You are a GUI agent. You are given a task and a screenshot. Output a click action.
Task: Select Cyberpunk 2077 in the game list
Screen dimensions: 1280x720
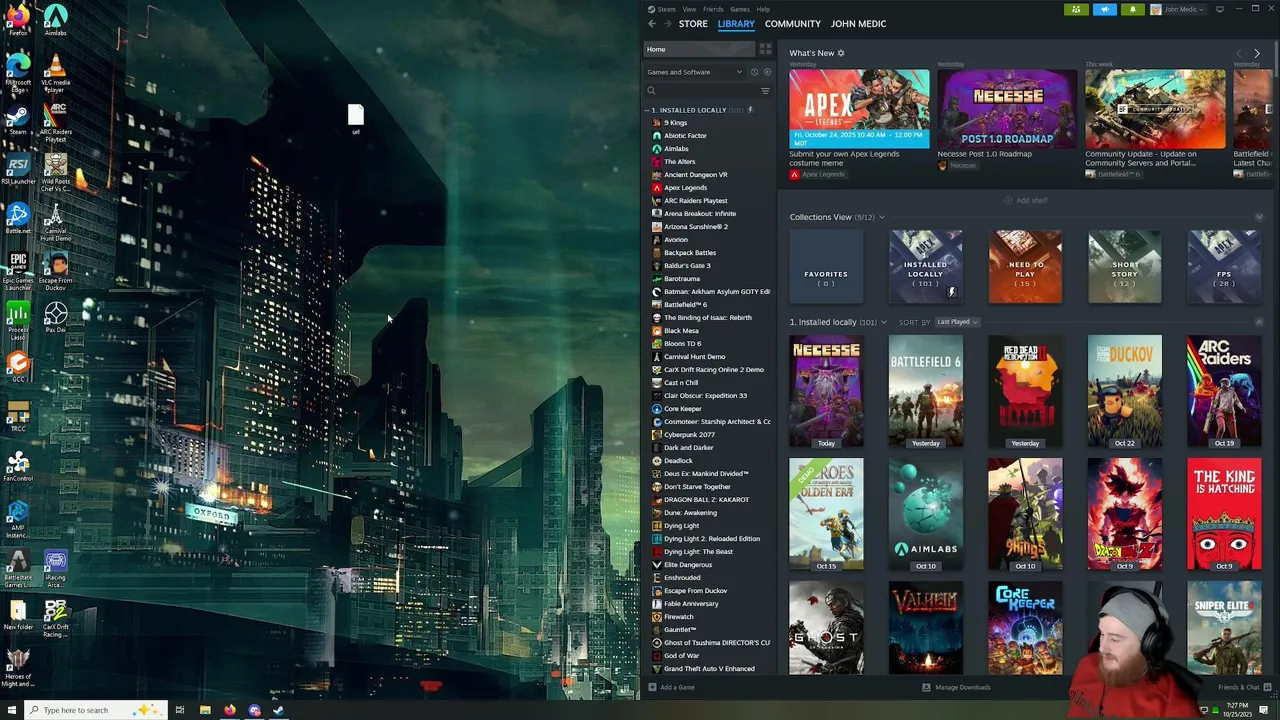tap(689, 435)
